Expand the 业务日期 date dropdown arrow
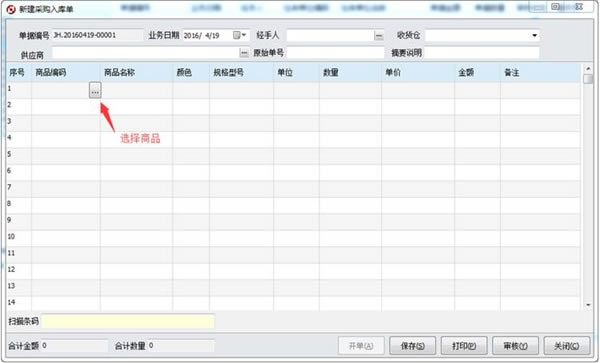 tap(244, 35)
